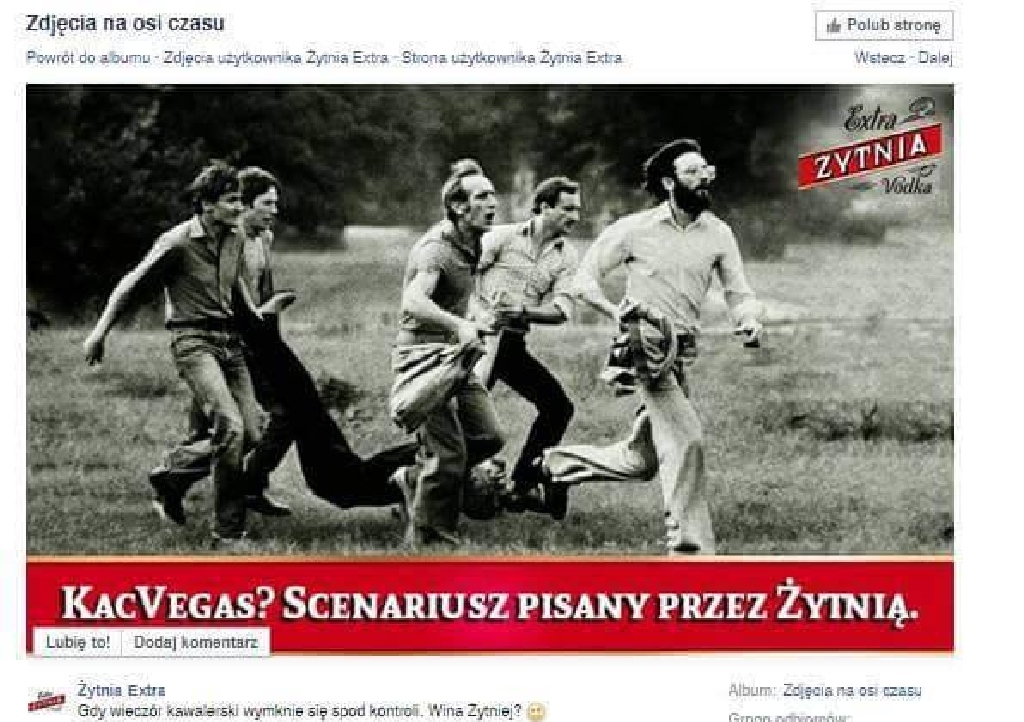The height and width of the screenshot is (722, 1024).
Task: Click the red KacVegas slogan banner
Action: click(490, 604)
